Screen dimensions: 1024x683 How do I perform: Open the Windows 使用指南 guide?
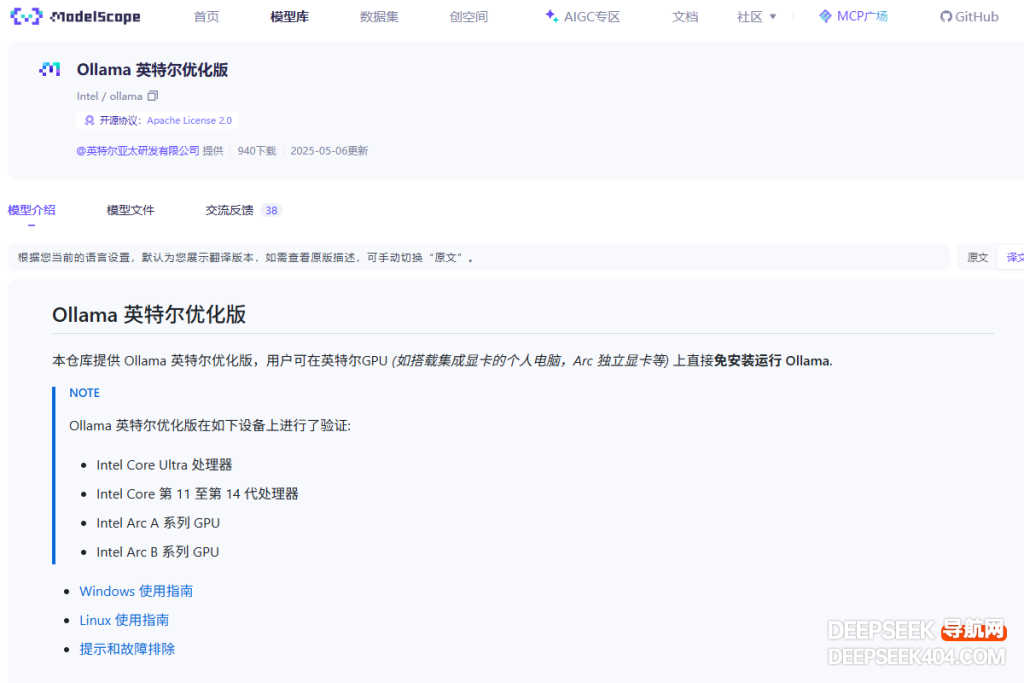pos(136,591)
